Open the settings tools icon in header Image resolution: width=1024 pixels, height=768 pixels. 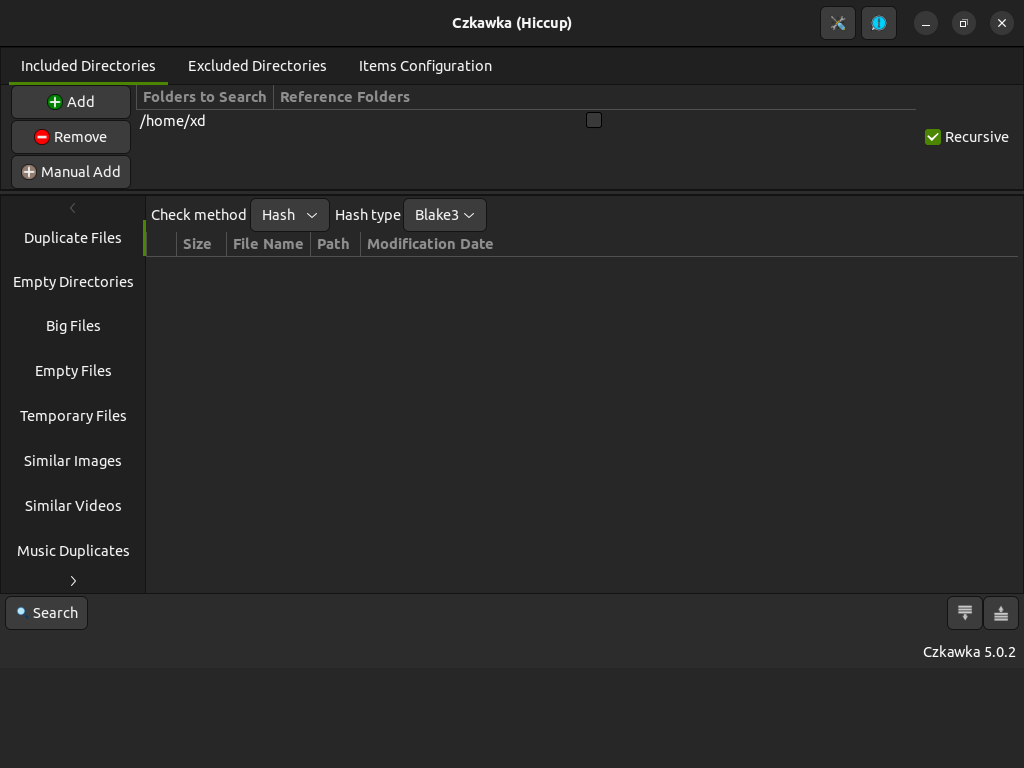click(x=838, y=24)
